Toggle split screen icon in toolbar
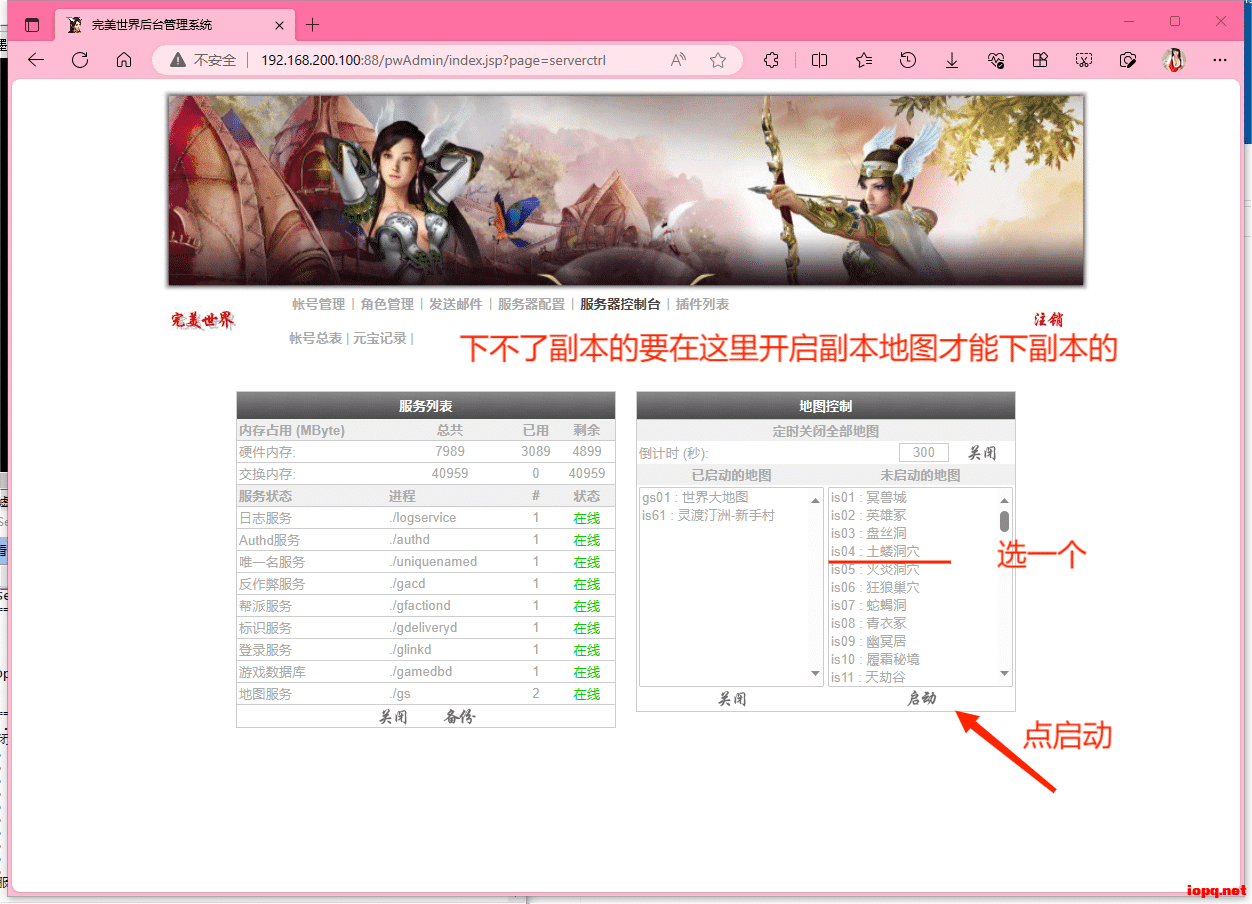 click(819, 60)
